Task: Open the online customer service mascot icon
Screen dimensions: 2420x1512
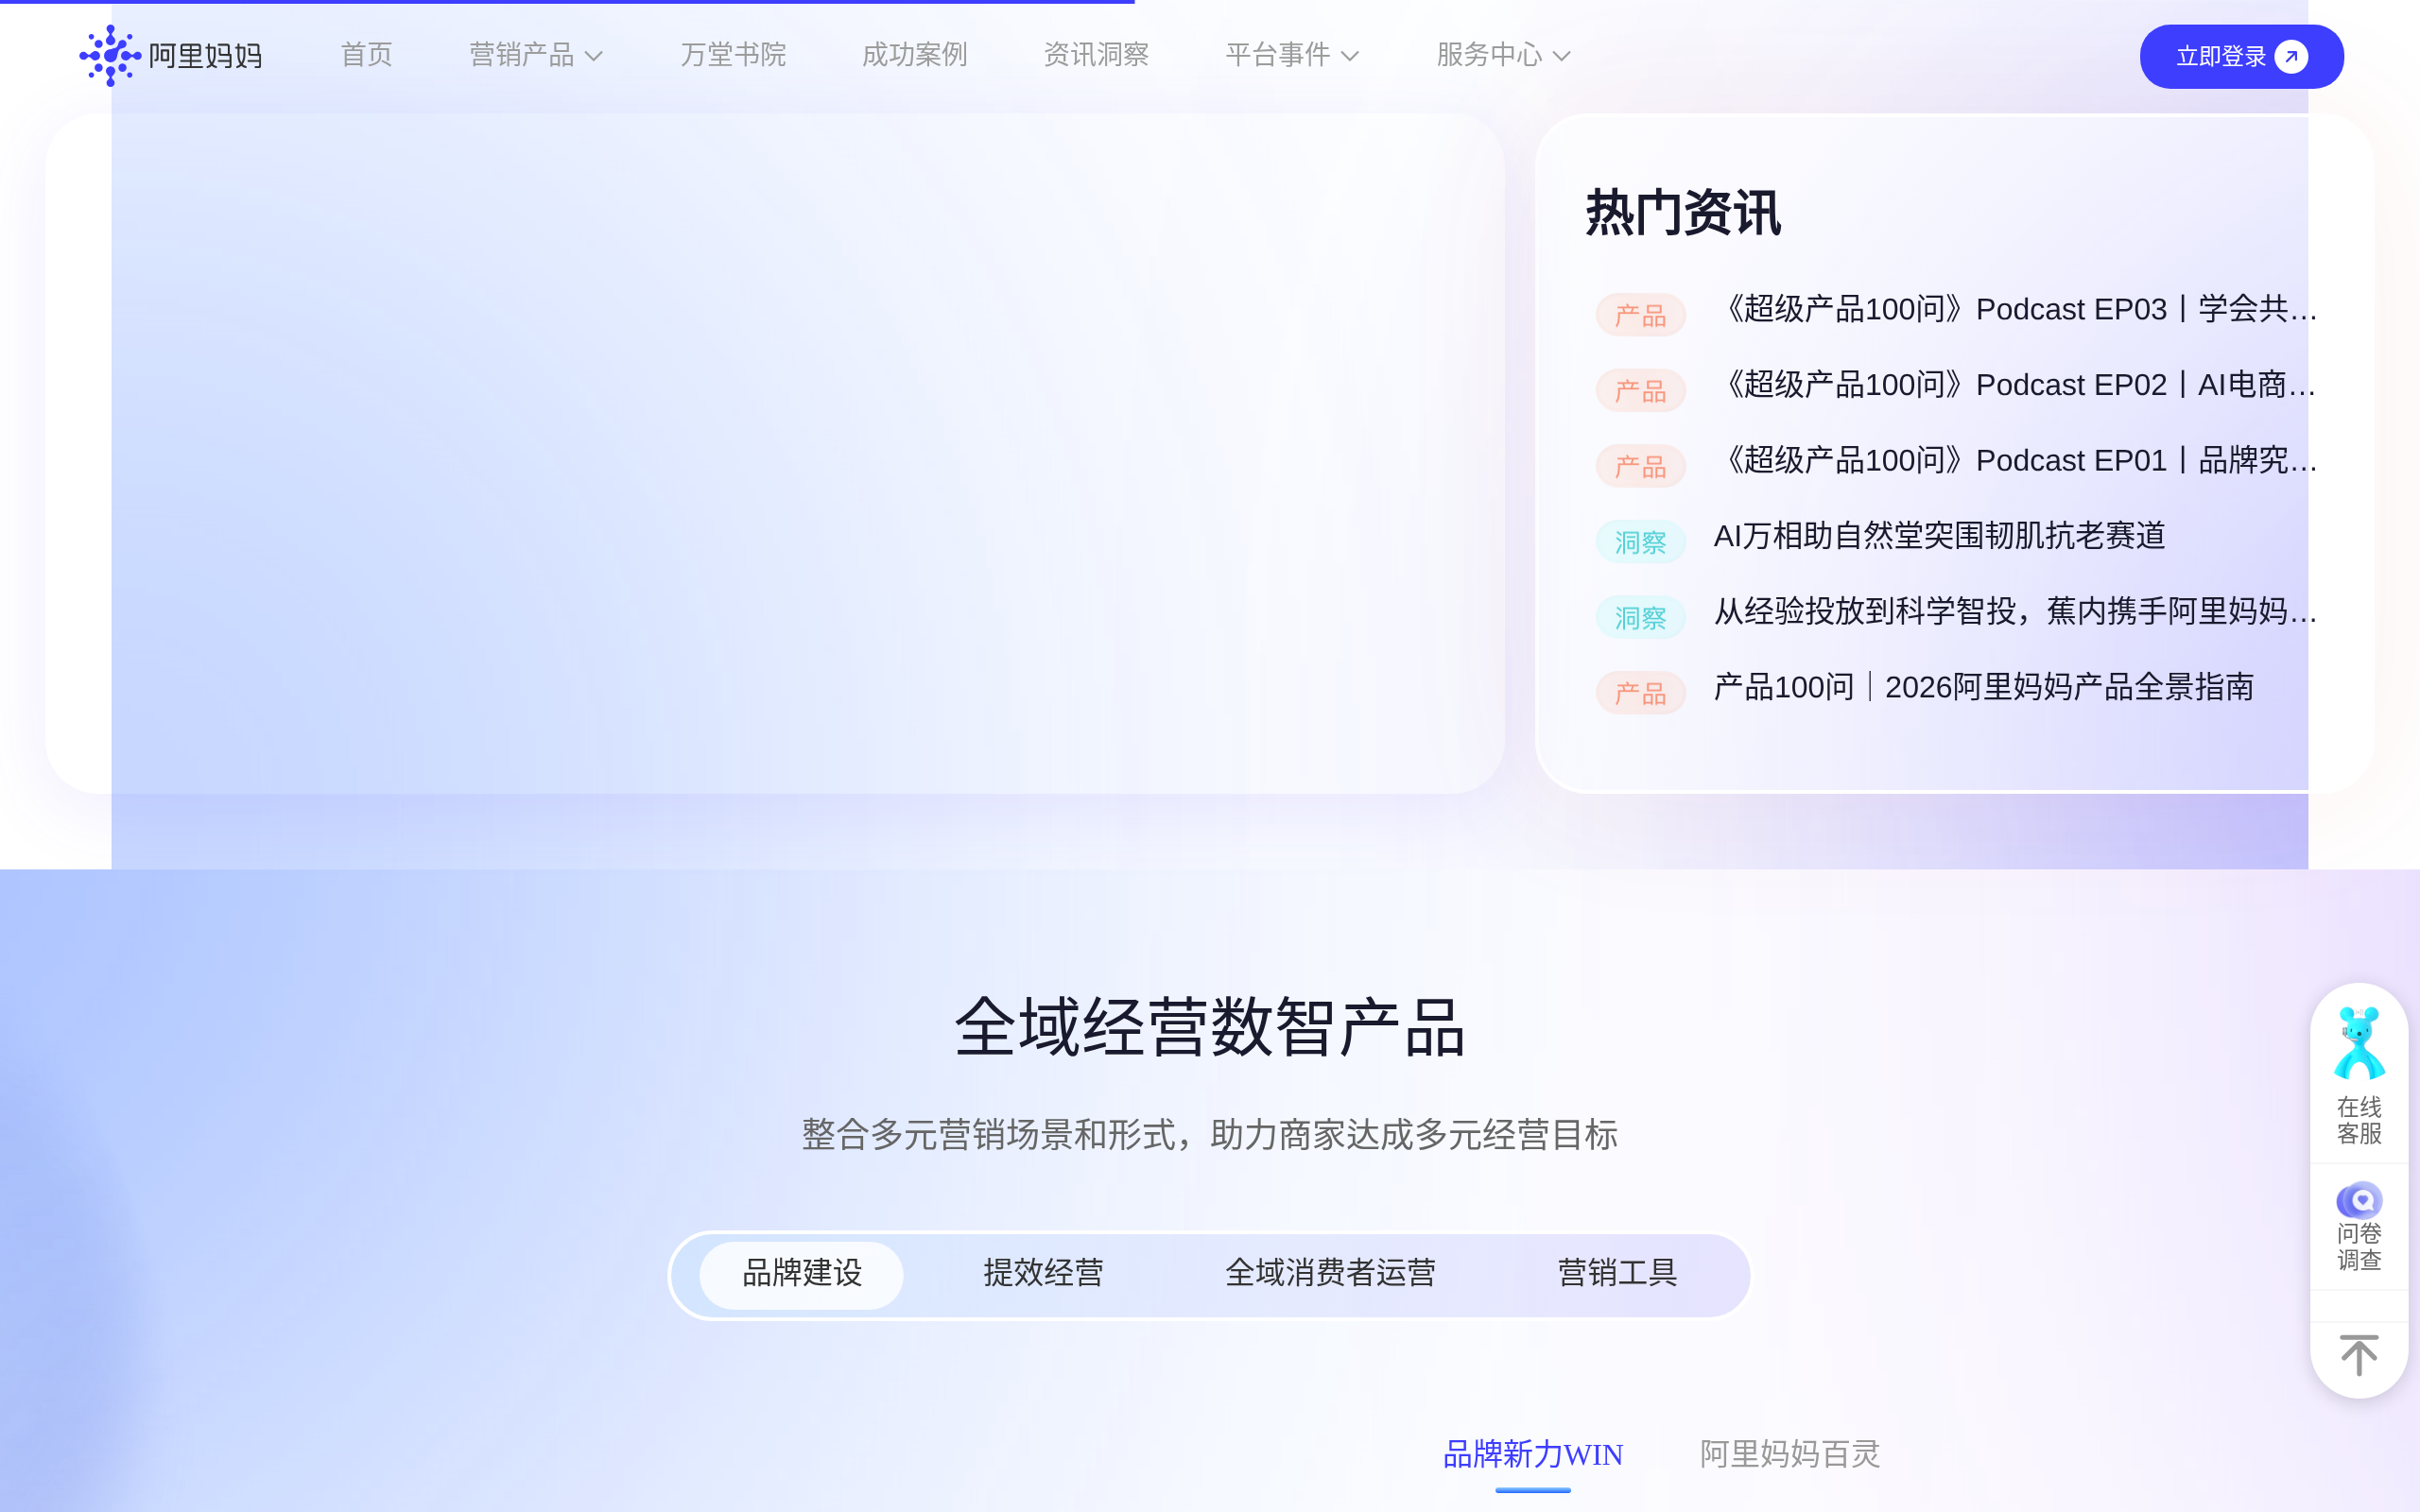Action: click(2359, 1043)
